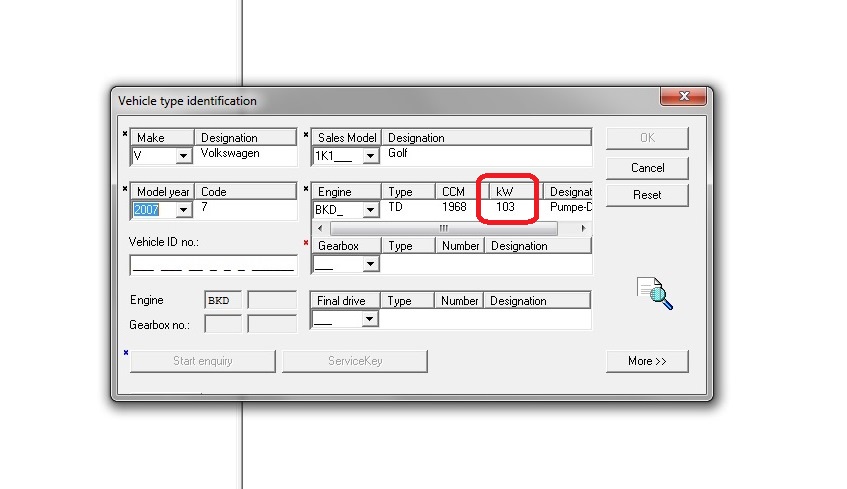
Task: Close the Vehicle type identification dialog
Action: 685,97
